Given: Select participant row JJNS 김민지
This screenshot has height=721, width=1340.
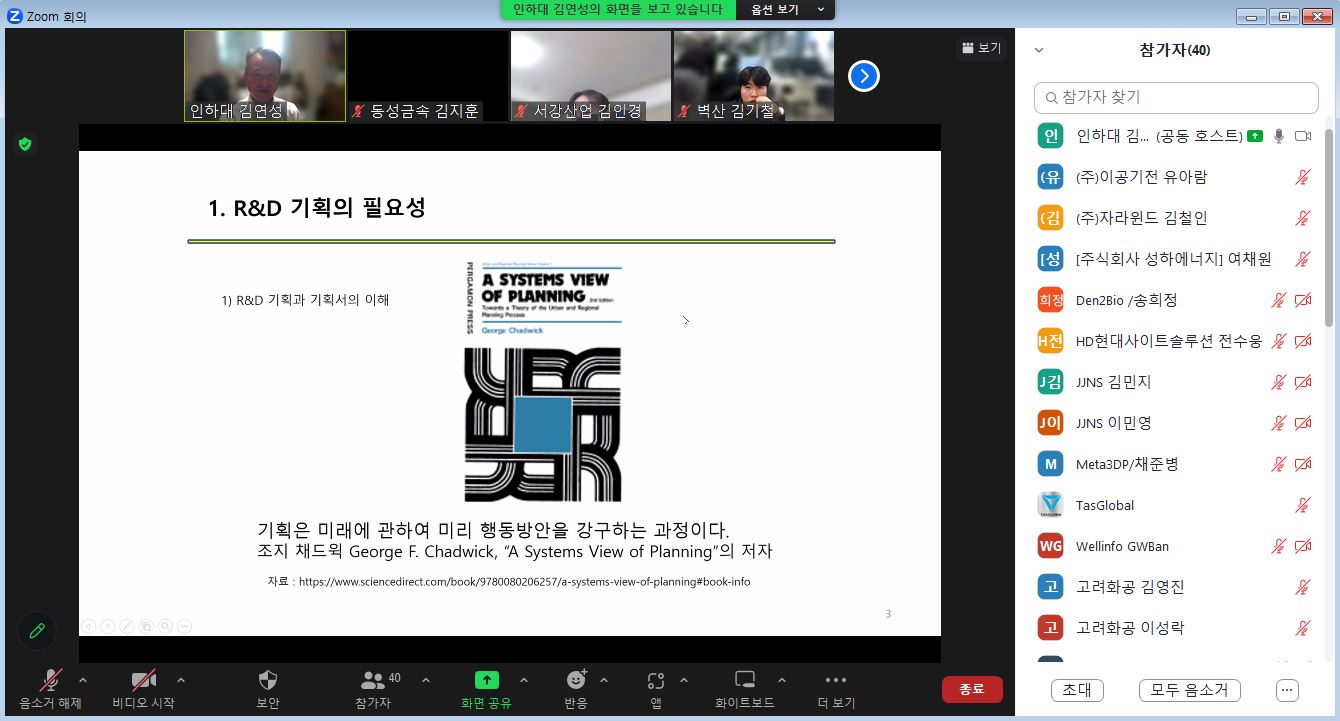Looking at the screenshot, I should coord(1176,382).
